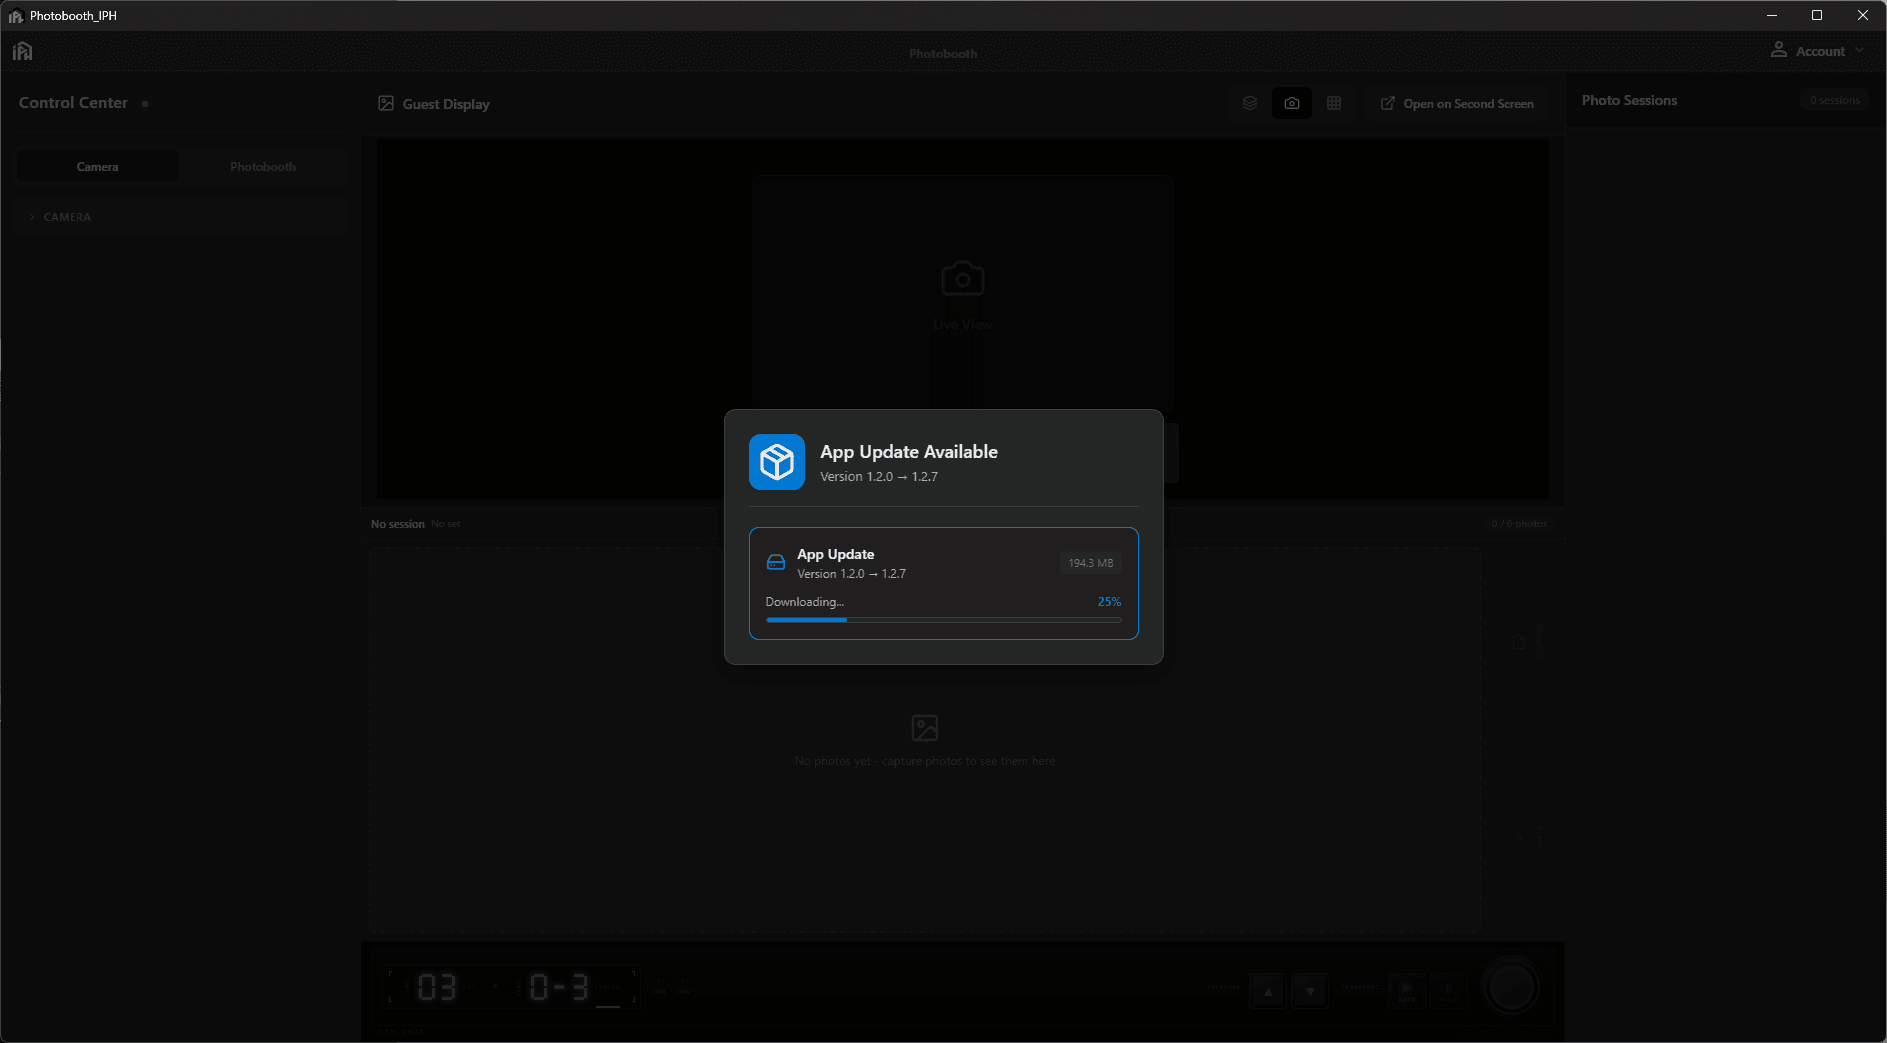Click the Account user icon
The height and width of the screenshot is (1043, 1887).
1779,50
